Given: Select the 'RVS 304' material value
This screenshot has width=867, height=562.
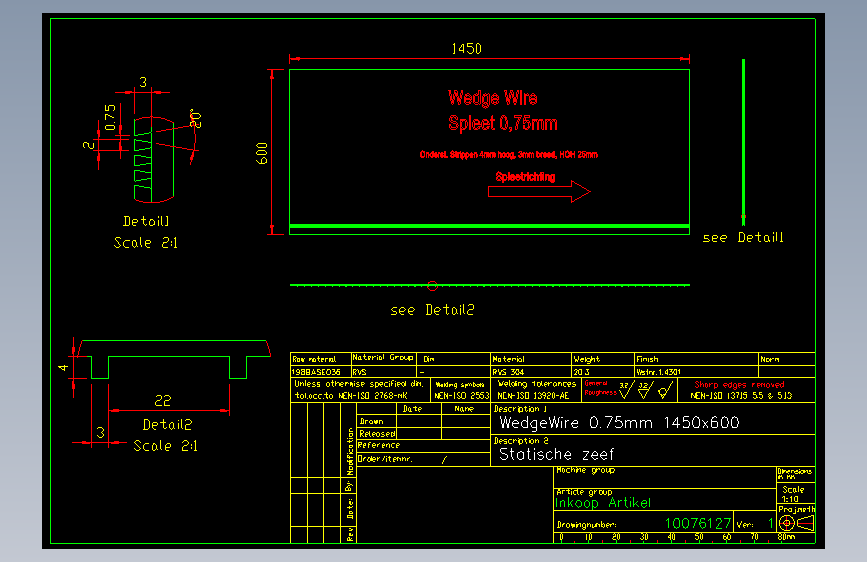Looking at the screenshot, I should pos(508,372).
